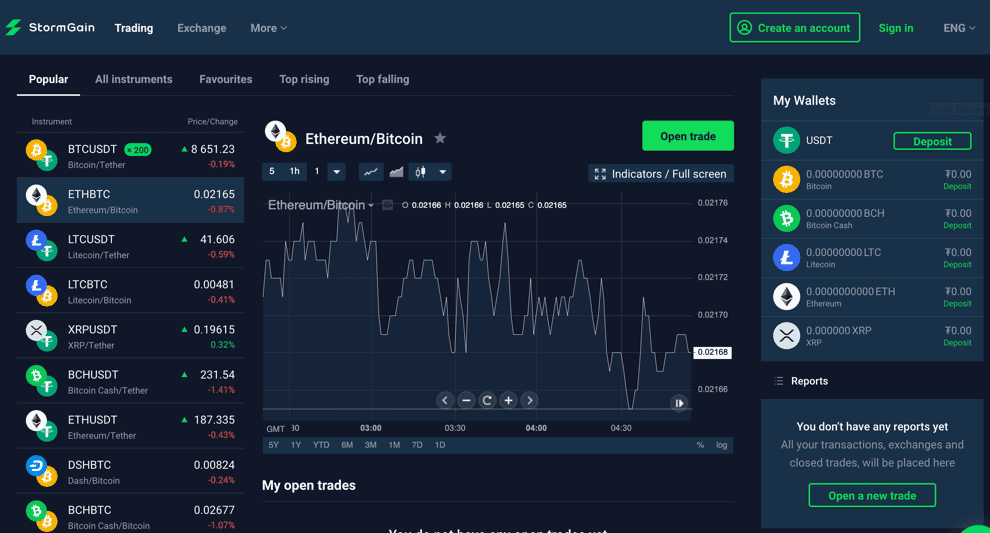Zoom out chart with the minus button
990x533 pixels.
coord(466,400)
